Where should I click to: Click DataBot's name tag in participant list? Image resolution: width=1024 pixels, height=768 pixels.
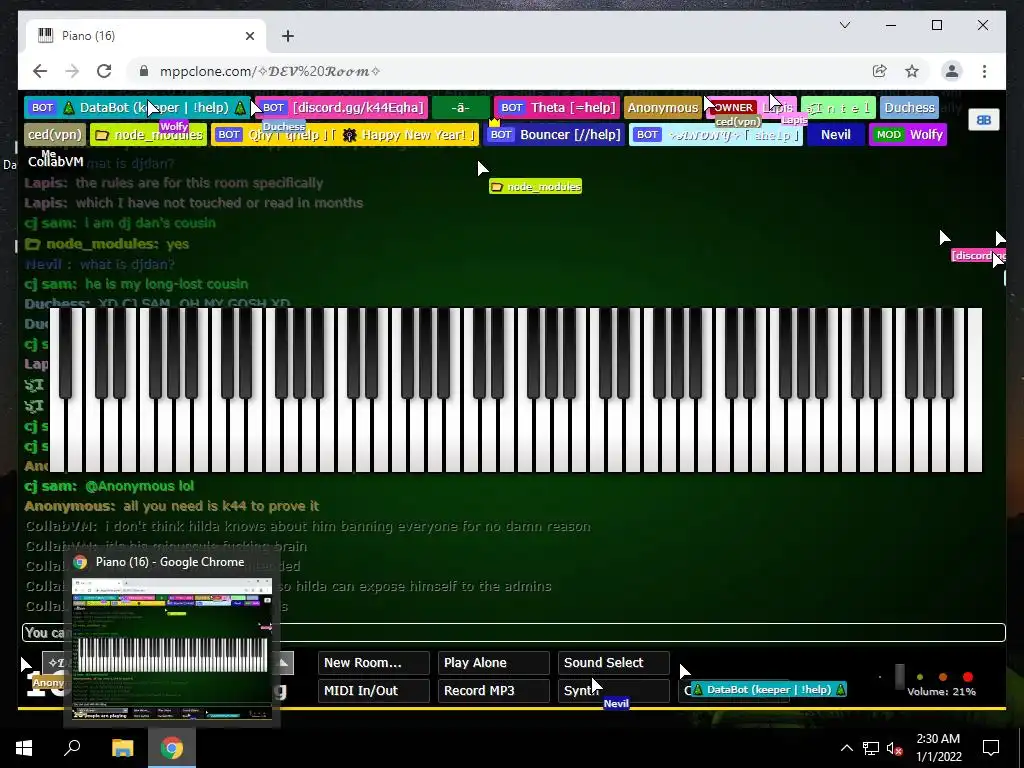[137, 108]
